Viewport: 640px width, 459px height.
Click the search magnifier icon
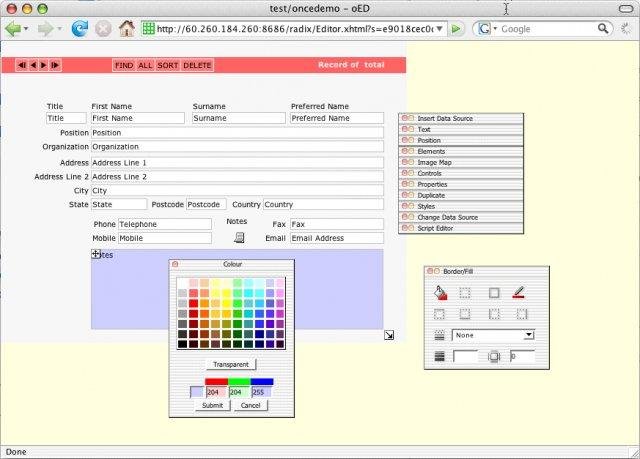pos(603,29)
